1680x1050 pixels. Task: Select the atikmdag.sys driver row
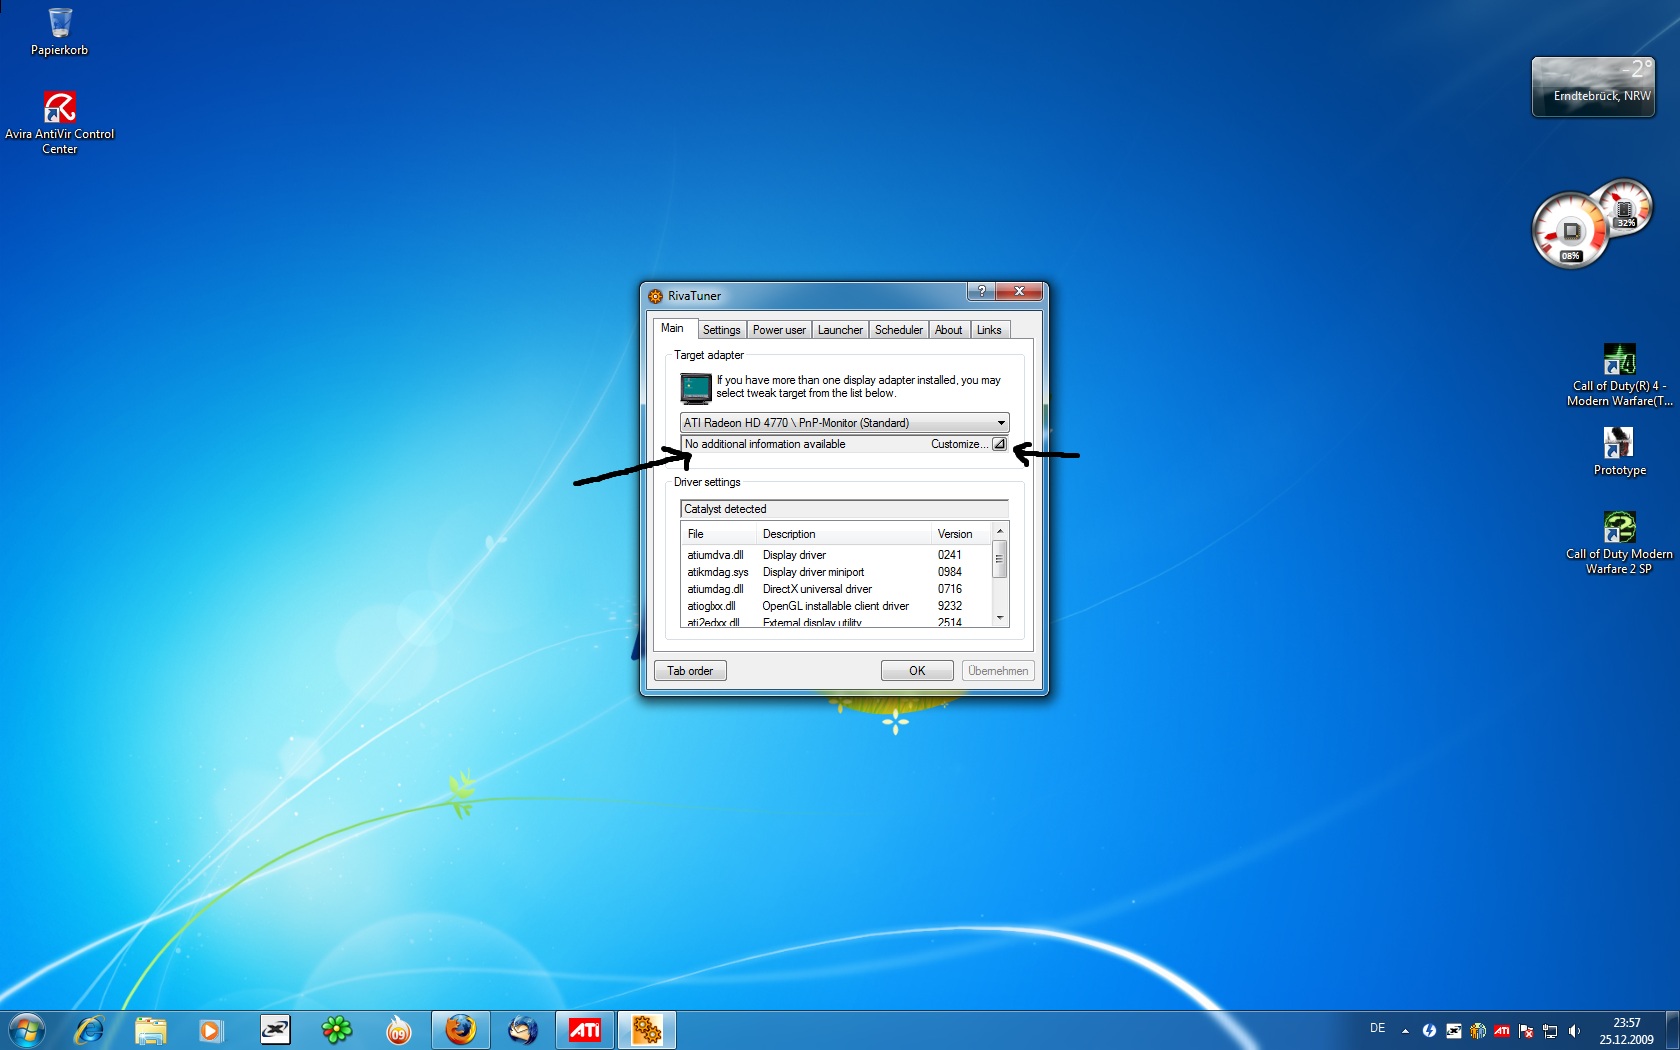[836, 572]
